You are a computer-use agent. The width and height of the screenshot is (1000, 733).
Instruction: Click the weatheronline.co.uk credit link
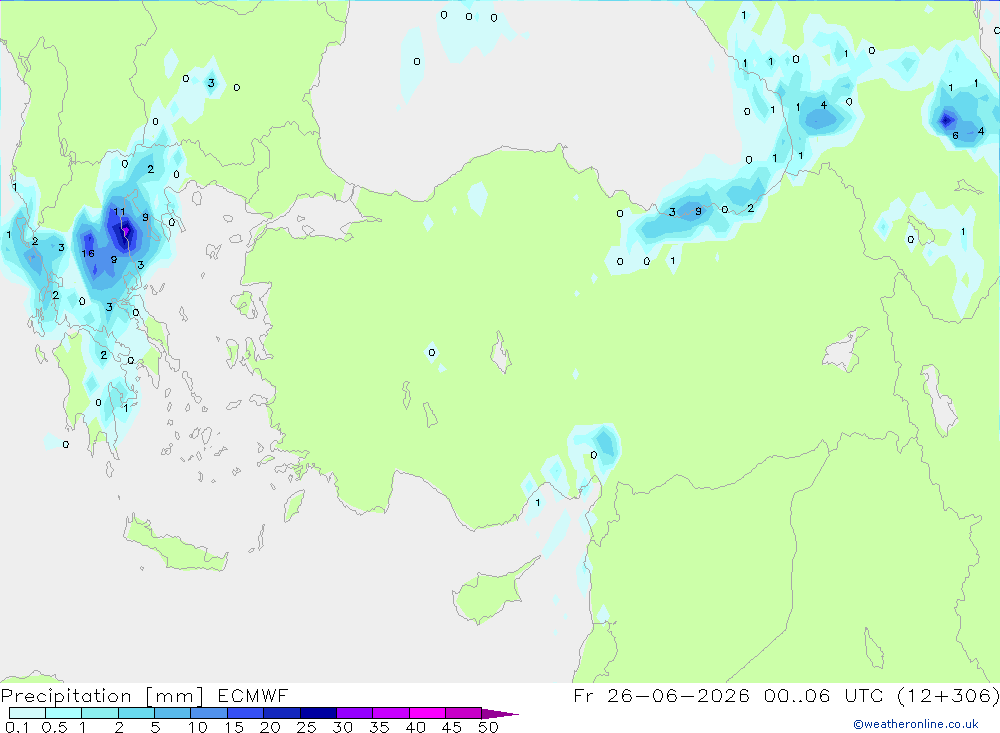[x=916, y=724]
